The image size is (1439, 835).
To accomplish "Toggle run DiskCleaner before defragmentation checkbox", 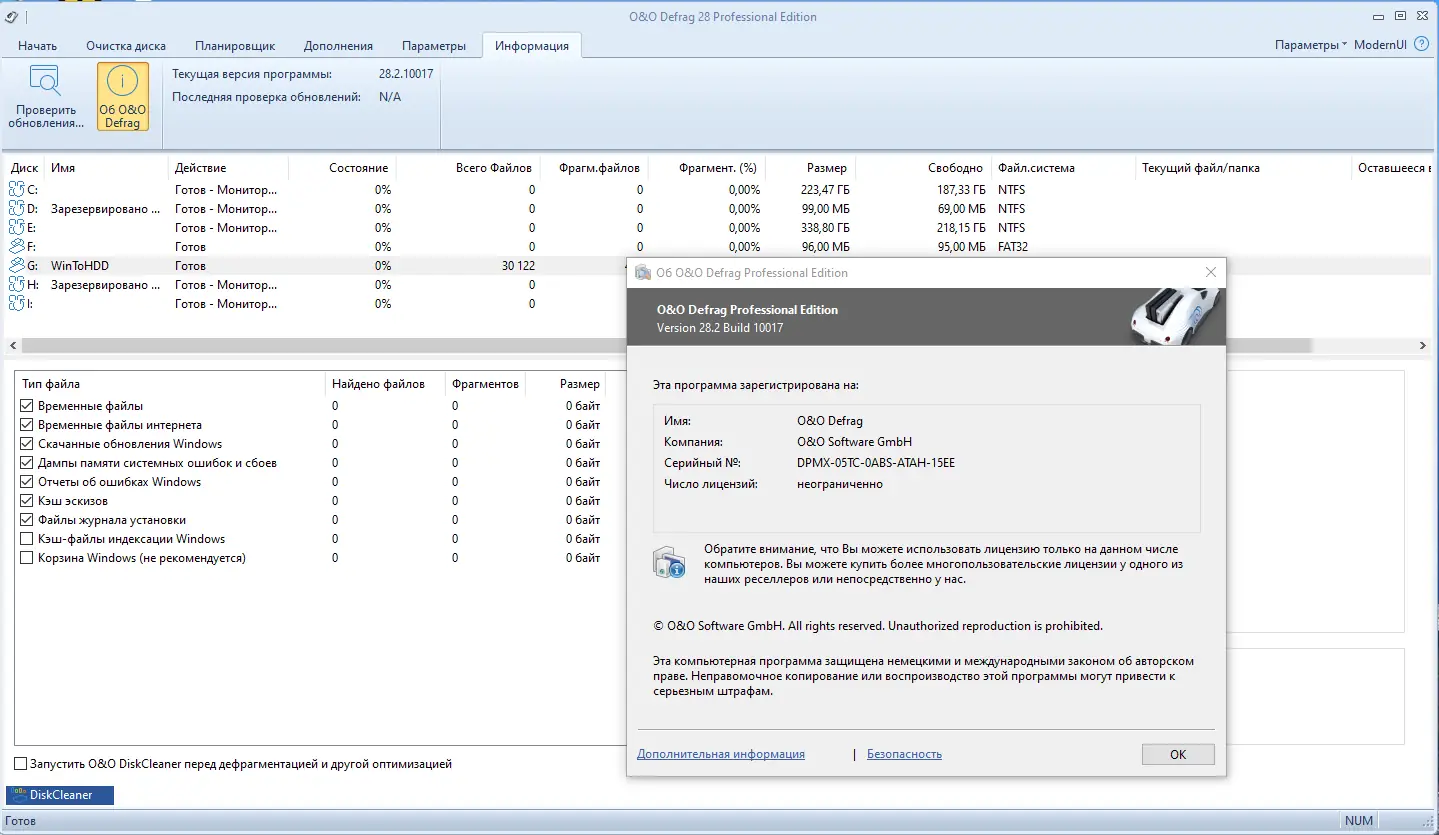I will [21, 764].
